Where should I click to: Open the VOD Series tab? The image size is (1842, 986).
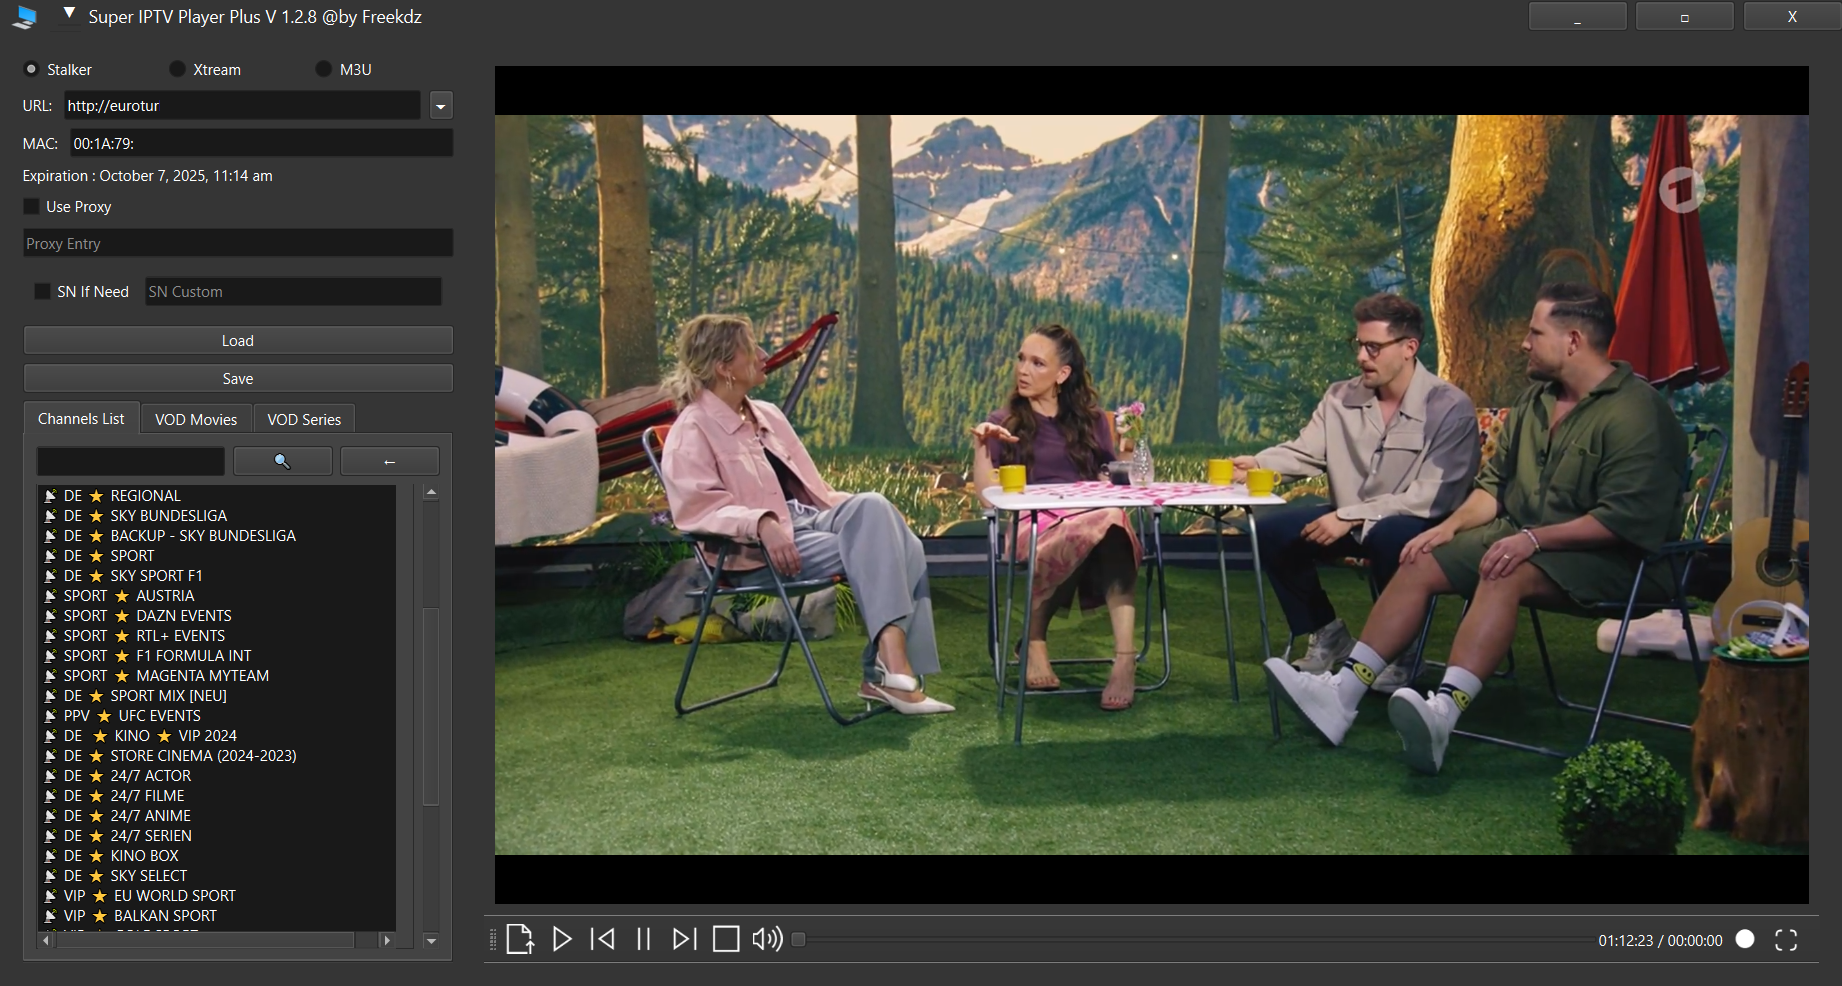coord(304,419)
